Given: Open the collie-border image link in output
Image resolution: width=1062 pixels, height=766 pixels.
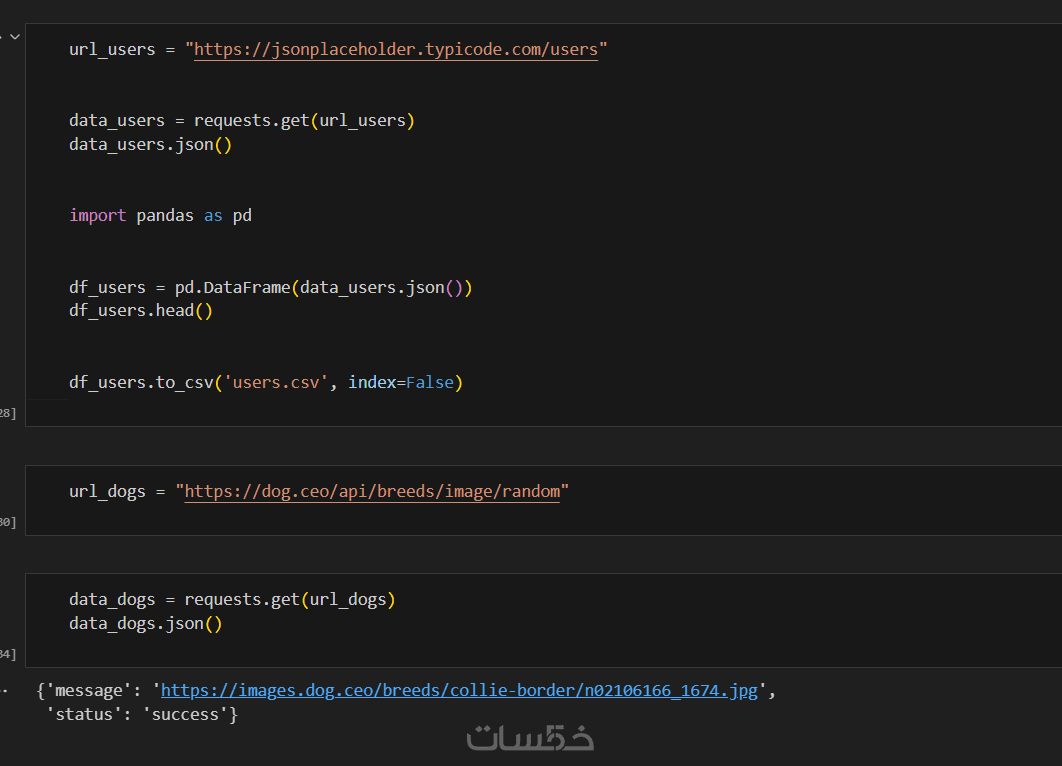Looking at the screenshot, I should click(x=459, y=690).
